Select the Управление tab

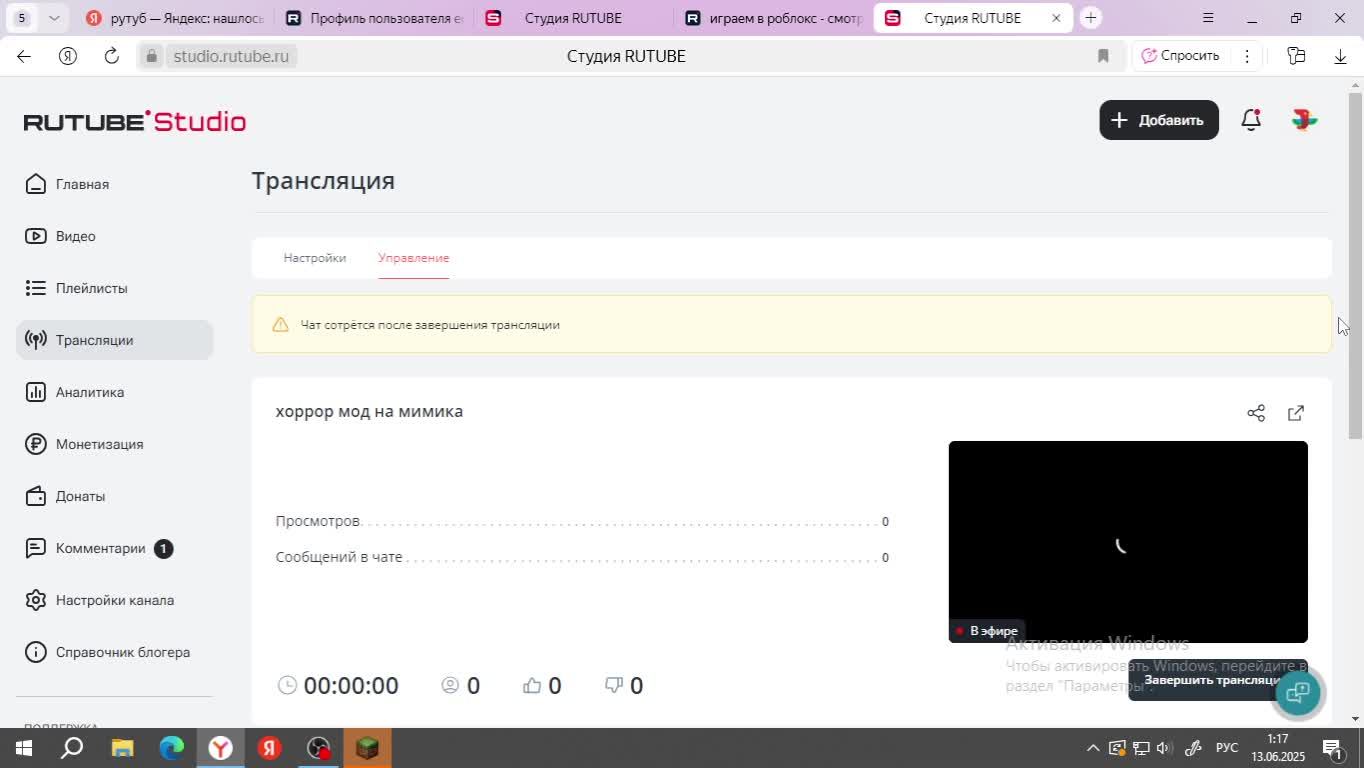coord(413,258)
